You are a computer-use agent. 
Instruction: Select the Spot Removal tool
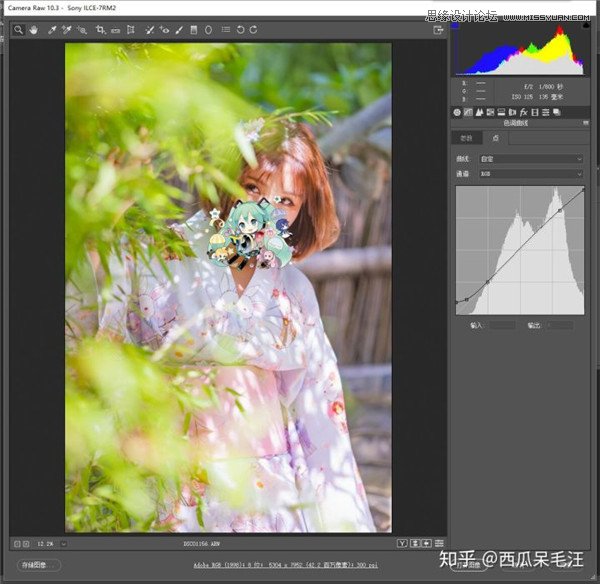150,30
